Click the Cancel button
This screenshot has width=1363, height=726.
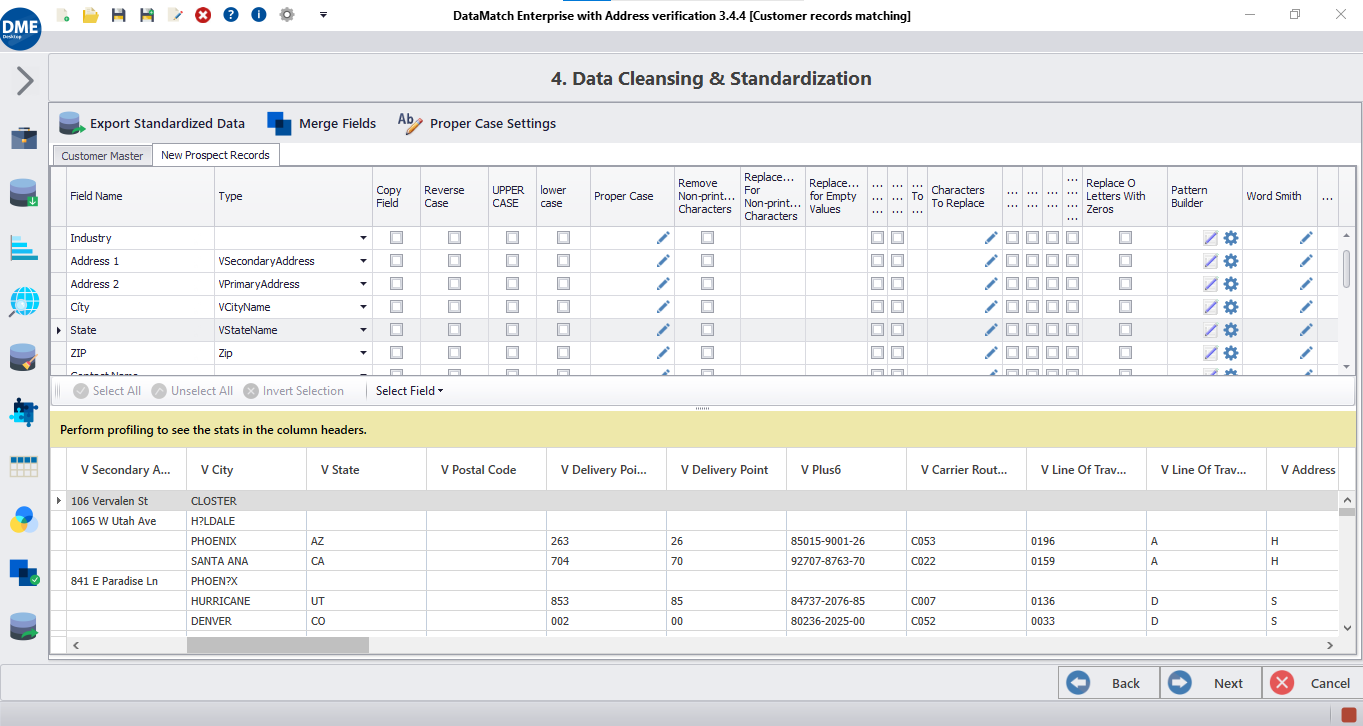pyautogui.click(x=1312, y=683)
